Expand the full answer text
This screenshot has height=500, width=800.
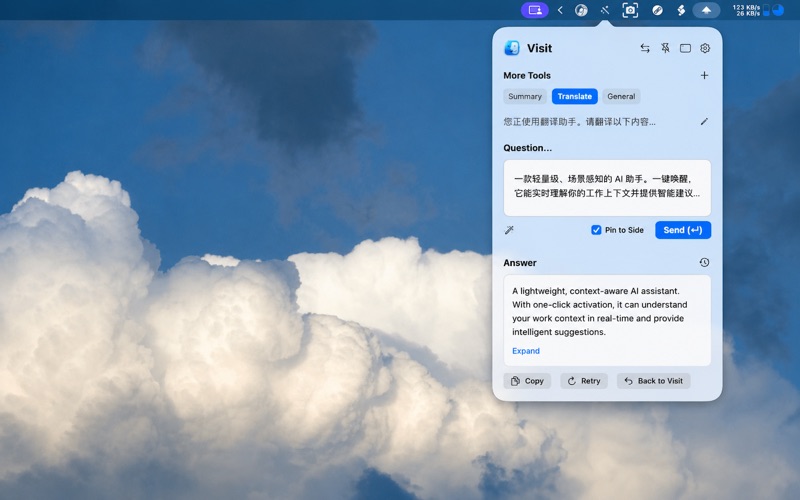526,351
